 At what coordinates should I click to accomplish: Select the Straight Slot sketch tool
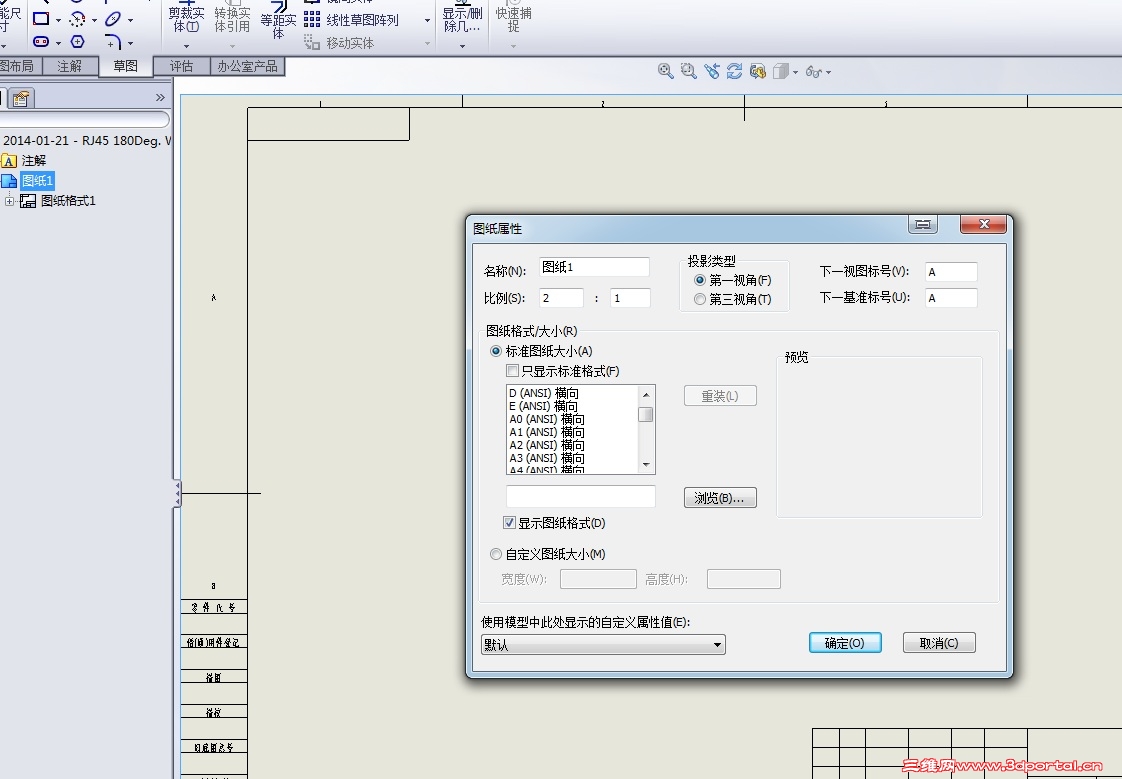42,41
